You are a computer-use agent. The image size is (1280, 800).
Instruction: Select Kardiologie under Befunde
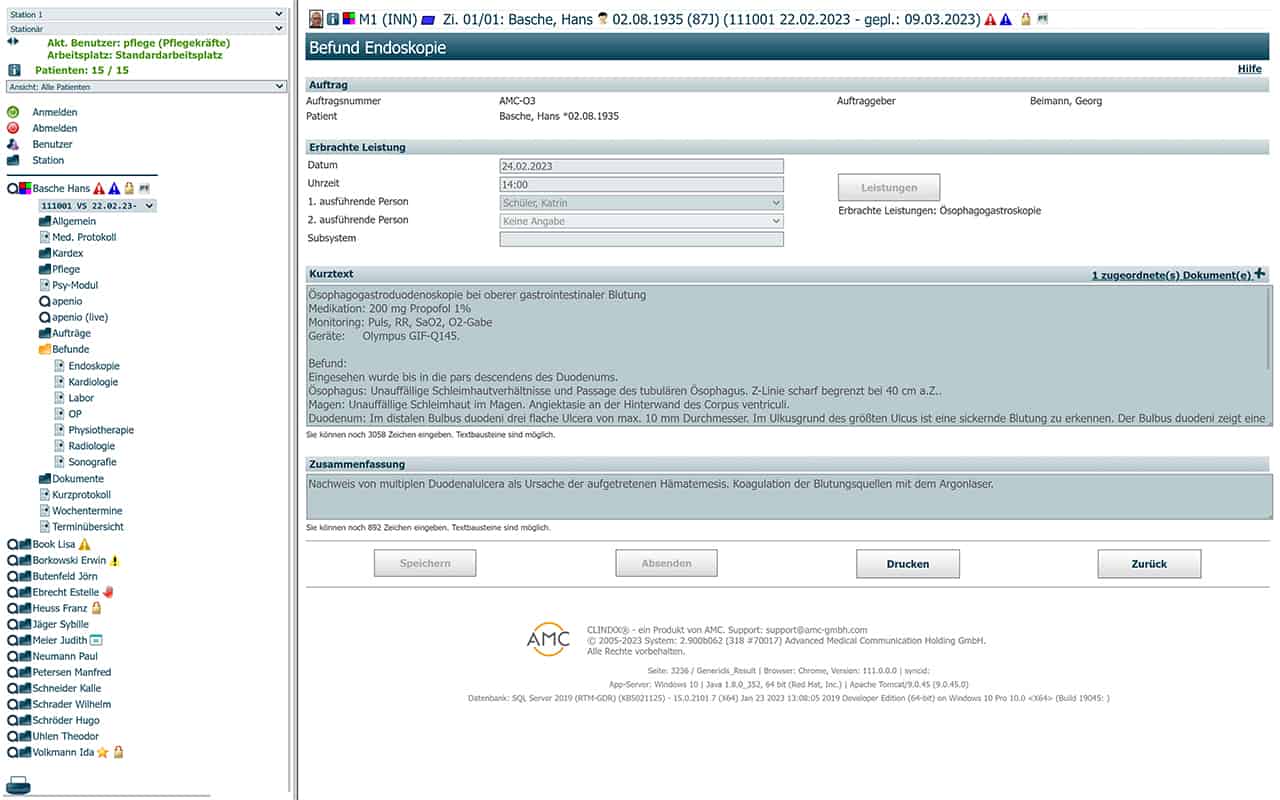point(93,382)
